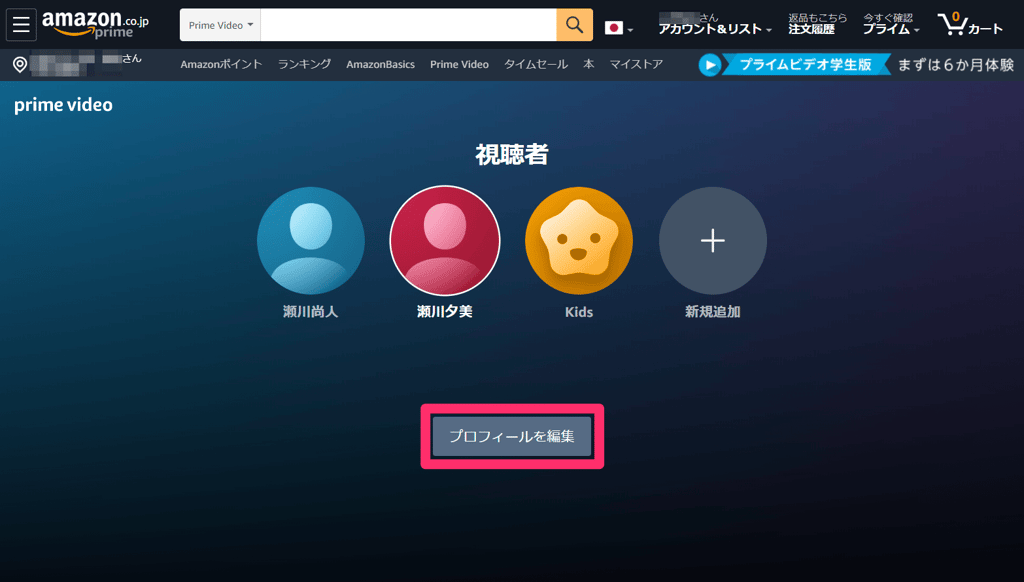This screenshot has height=582, width=1024.
Task: Click the orange search magnifier button
Action: (x=574, y=25)
